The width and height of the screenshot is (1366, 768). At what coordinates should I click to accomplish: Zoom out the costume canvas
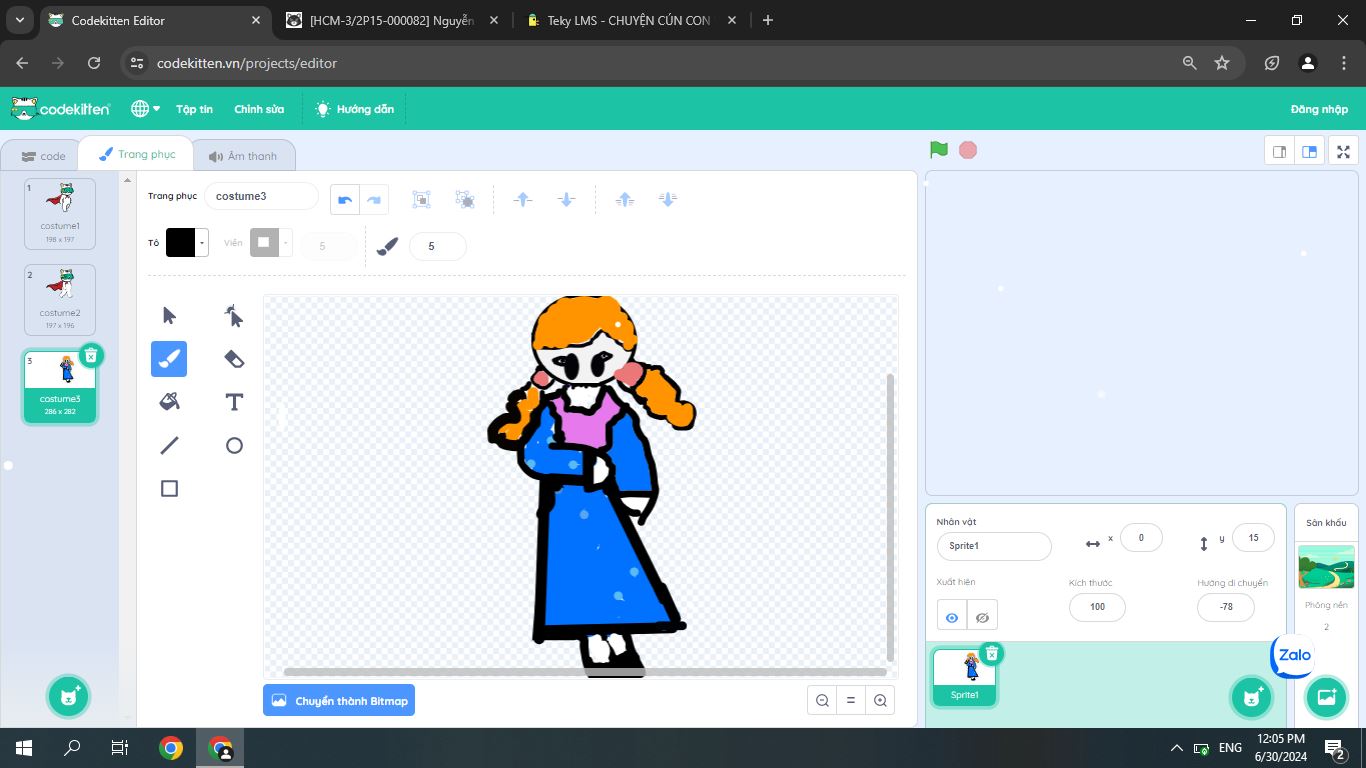click(822, 701)
